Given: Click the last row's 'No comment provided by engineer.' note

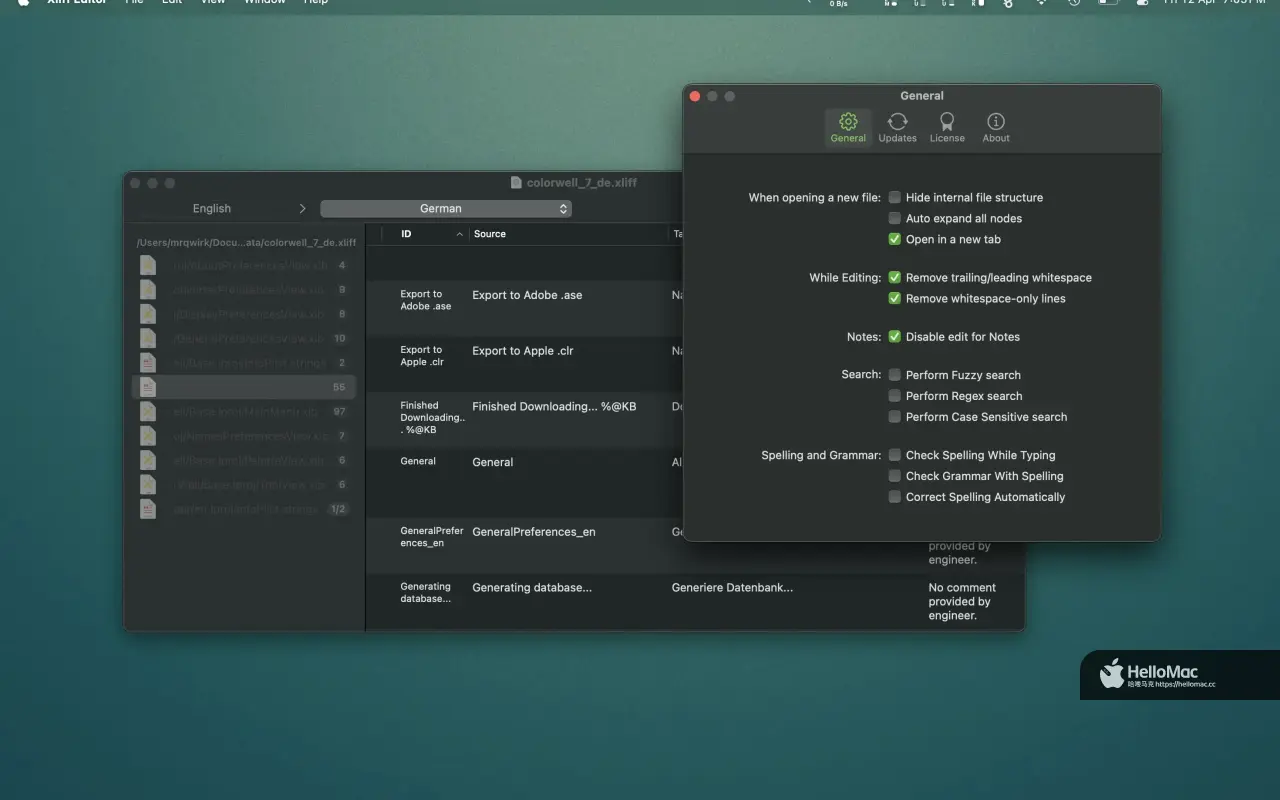Looking at the screenshot, I should 962,602.
